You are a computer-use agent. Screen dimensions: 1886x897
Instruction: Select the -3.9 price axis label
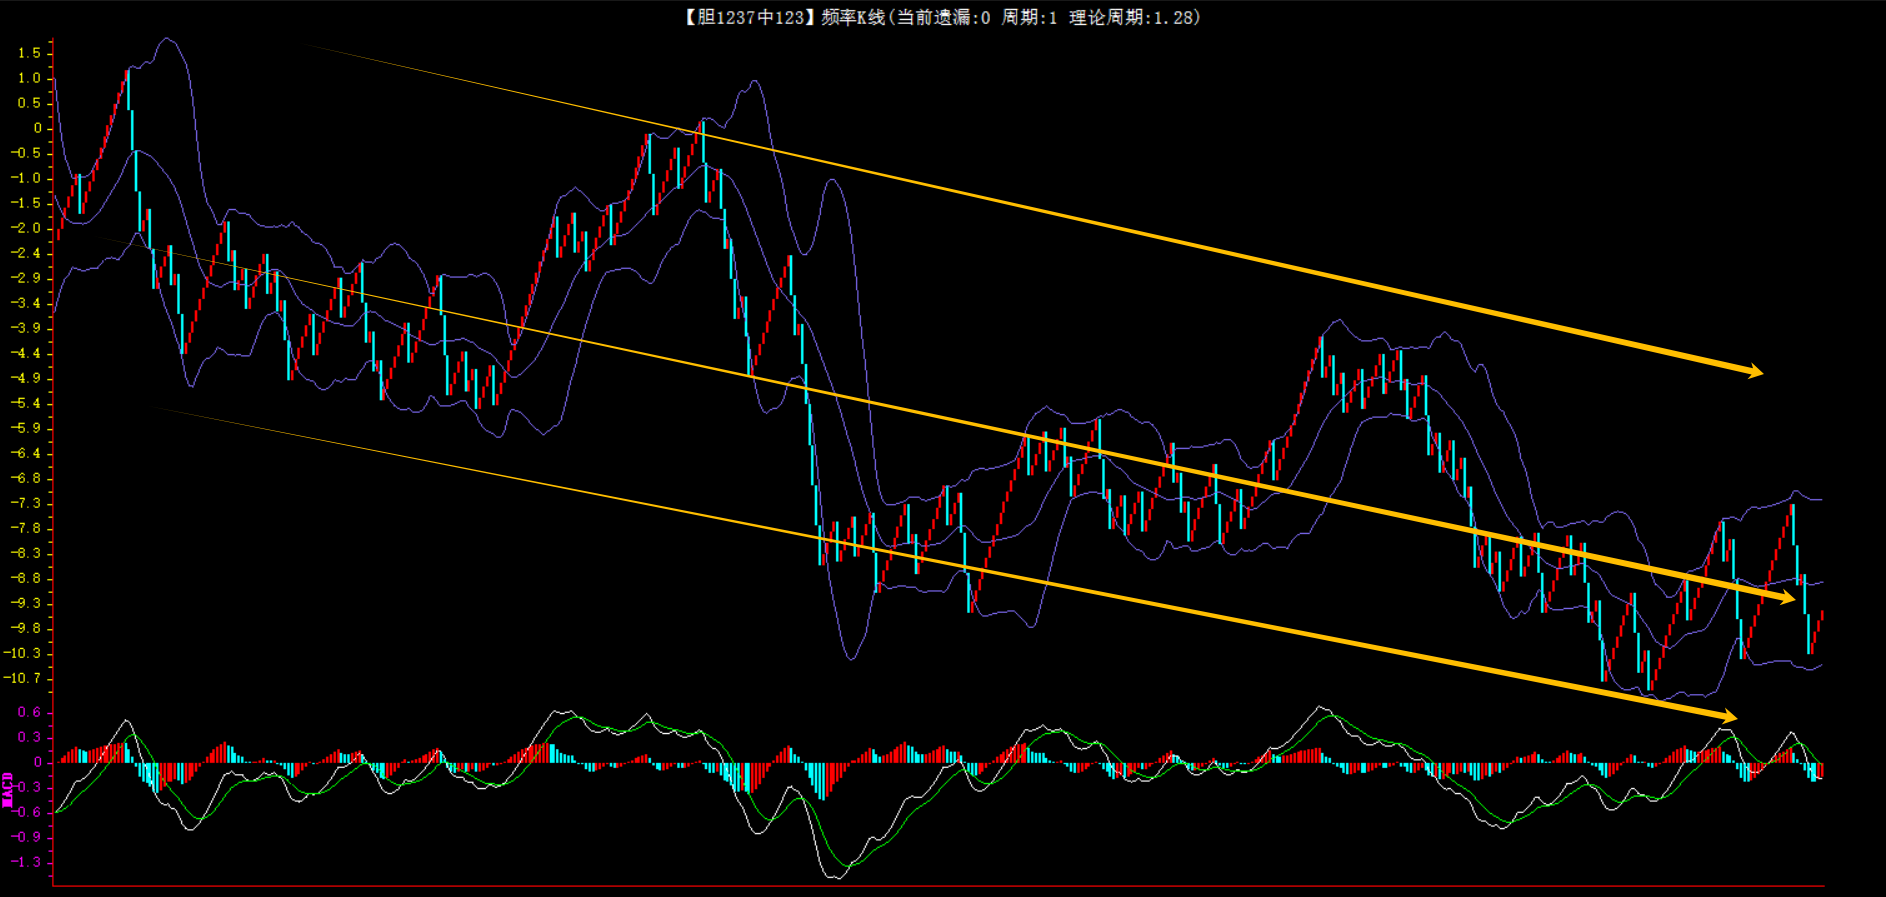pos(26,328)
